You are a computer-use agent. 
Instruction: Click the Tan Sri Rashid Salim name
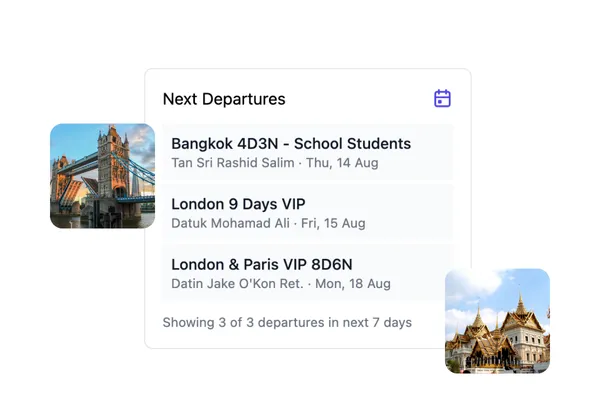[x=233, y=162]
